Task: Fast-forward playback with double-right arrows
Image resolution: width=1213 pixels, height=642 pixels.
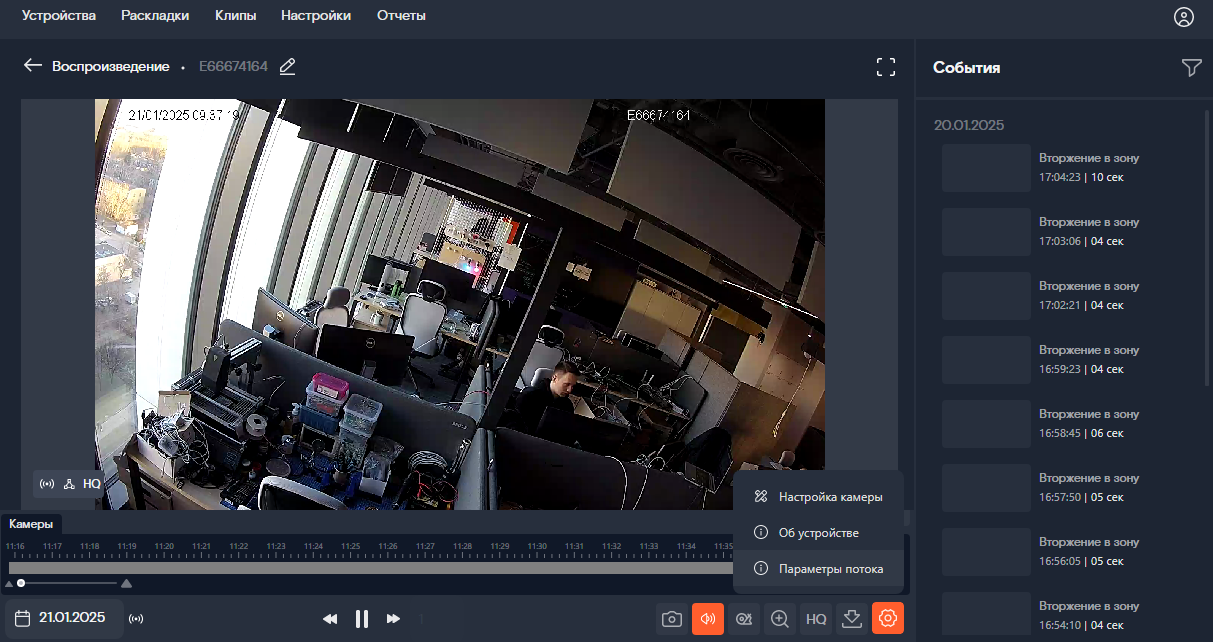Action: 394,619
